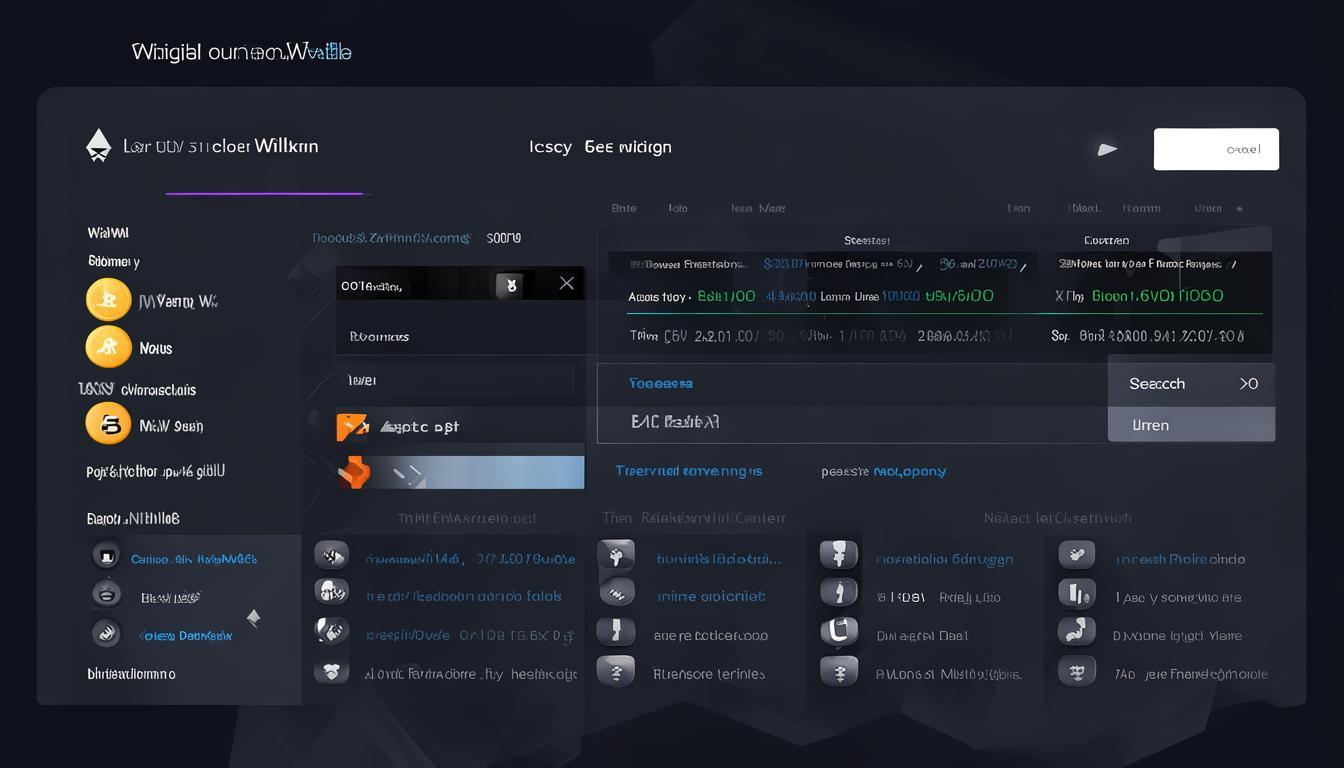Click the square badge icon left of the X

[x=510, y=285]
